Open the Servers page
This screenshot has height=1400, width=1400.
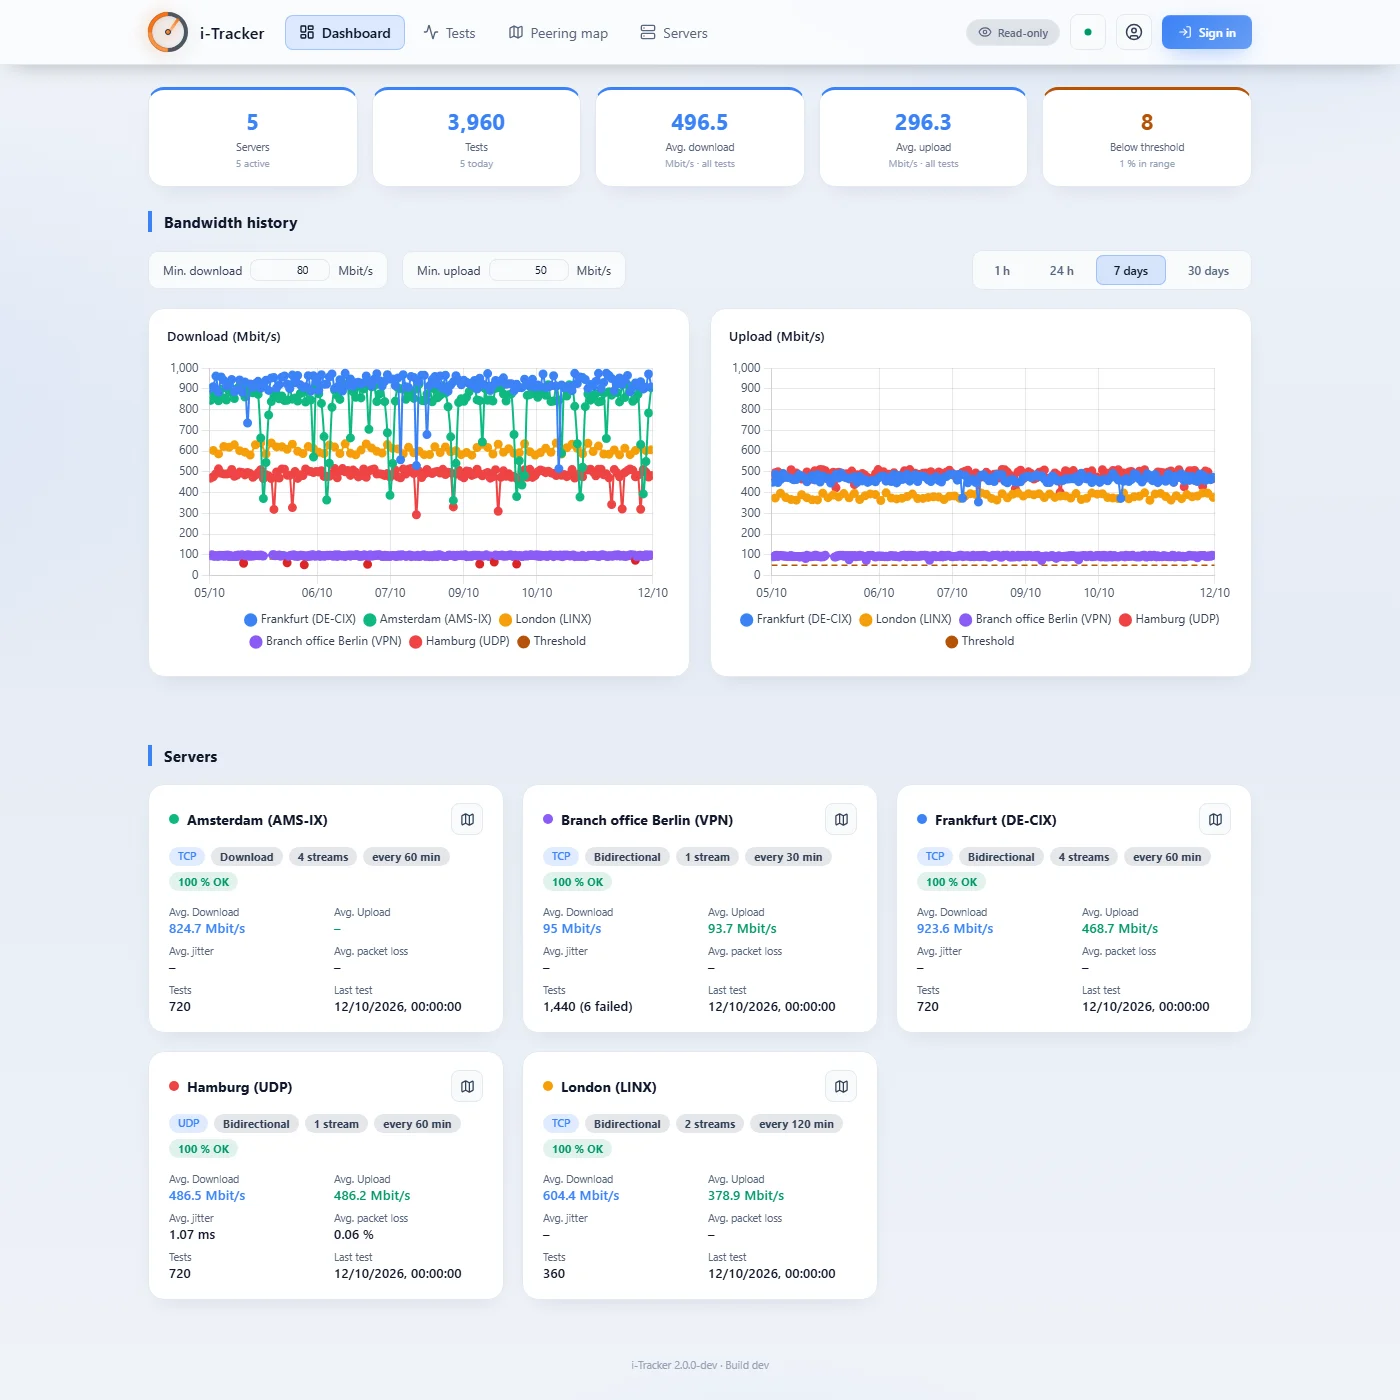(674, 33)
